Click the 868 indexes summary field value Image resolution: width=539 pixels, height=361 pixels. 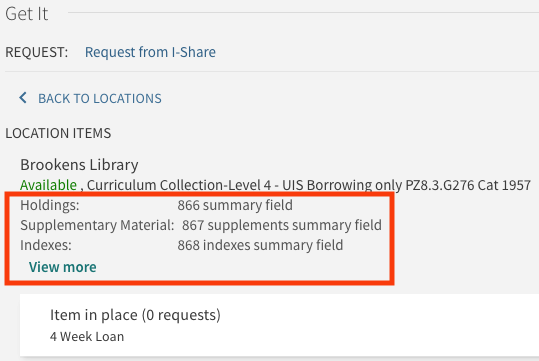260,245
